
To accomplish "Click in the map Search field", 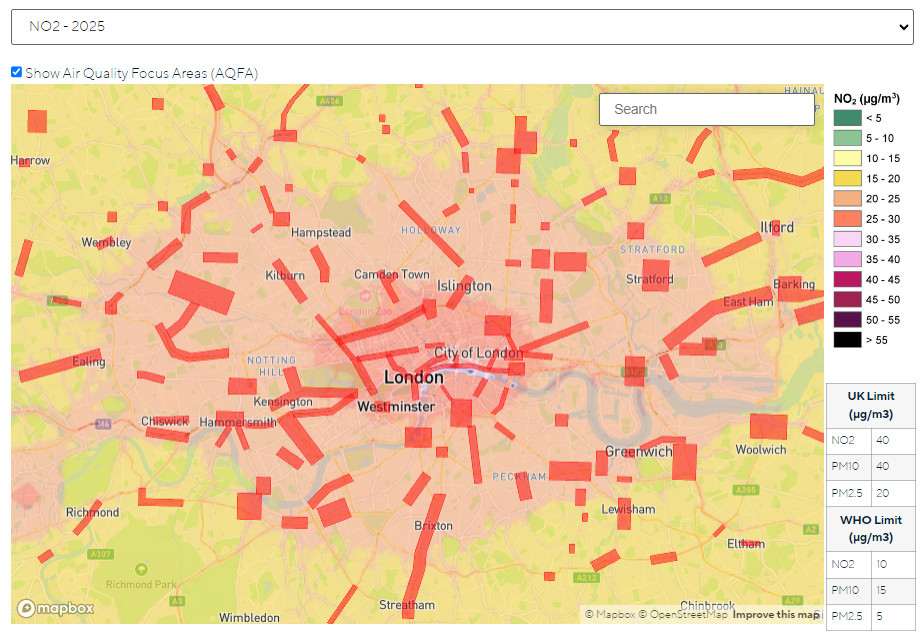I will [x=706, y=109].
